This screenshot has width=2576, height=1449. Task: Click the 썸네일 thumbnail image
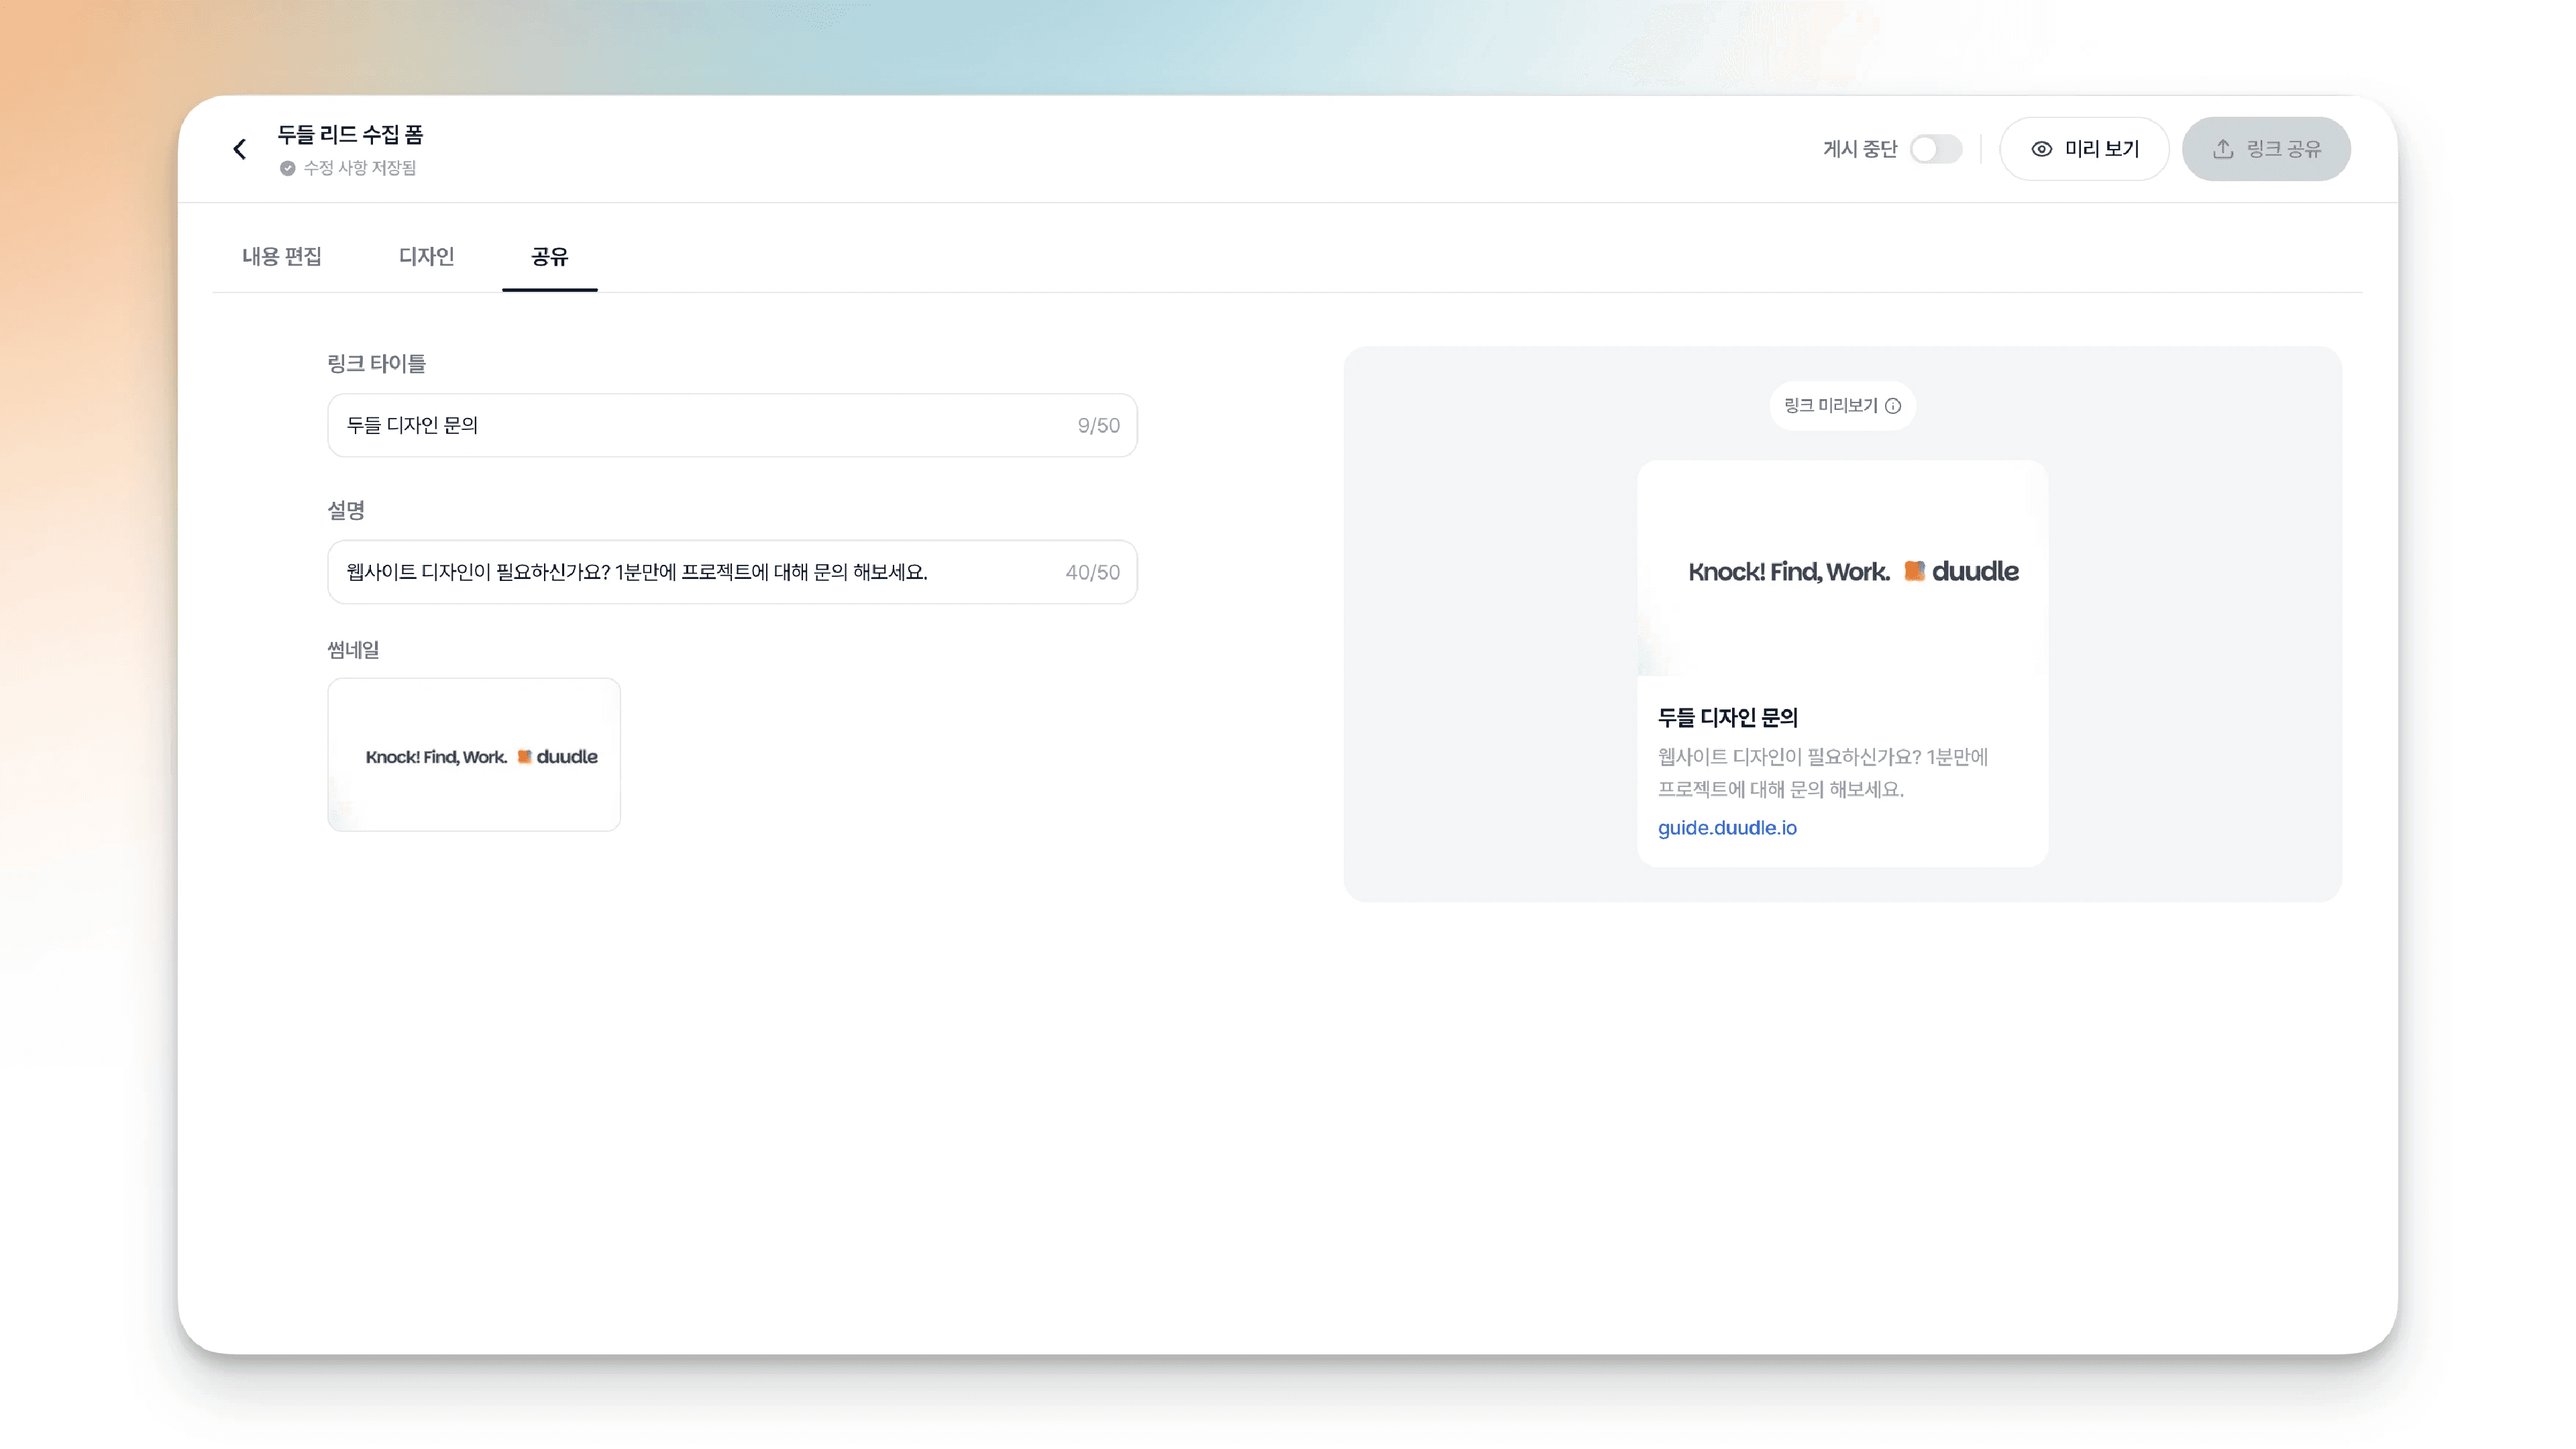[474, 755]
